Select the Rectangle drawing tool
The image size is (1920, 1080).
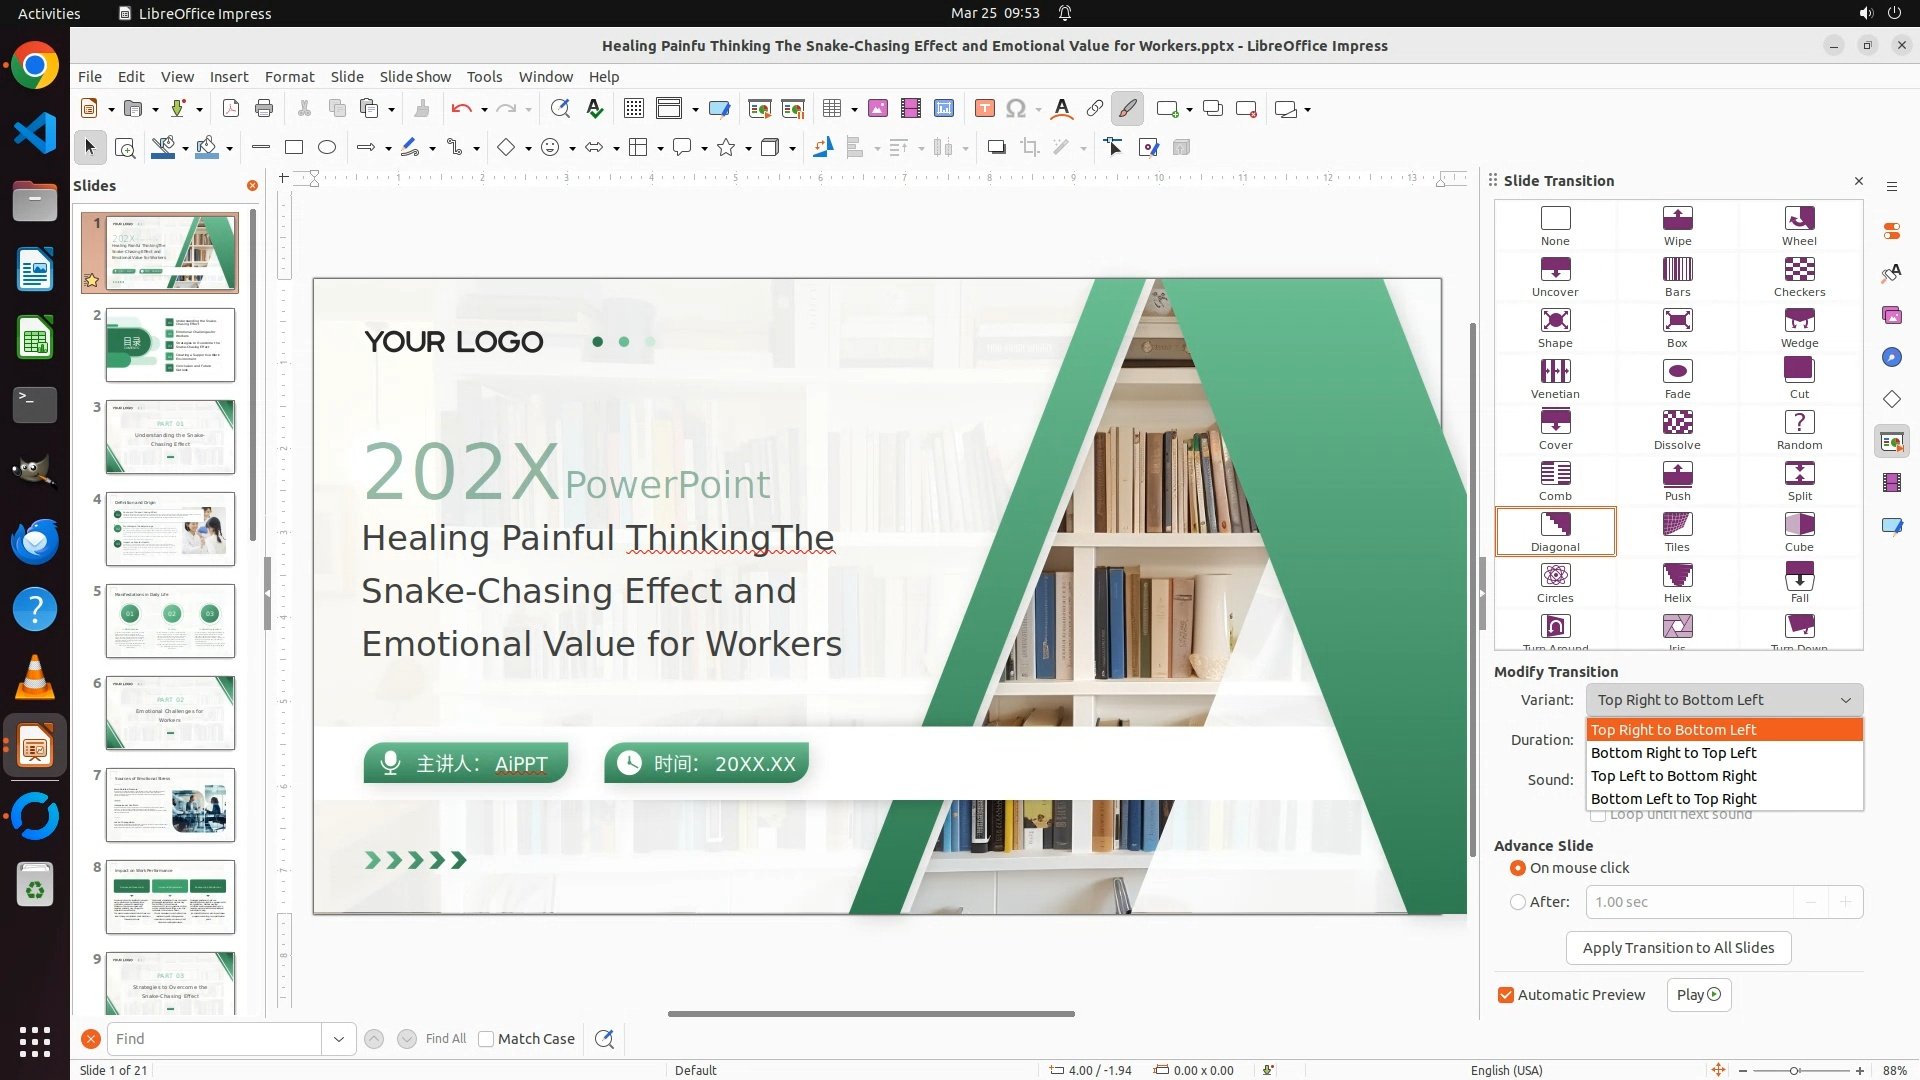tap(294, 148)
